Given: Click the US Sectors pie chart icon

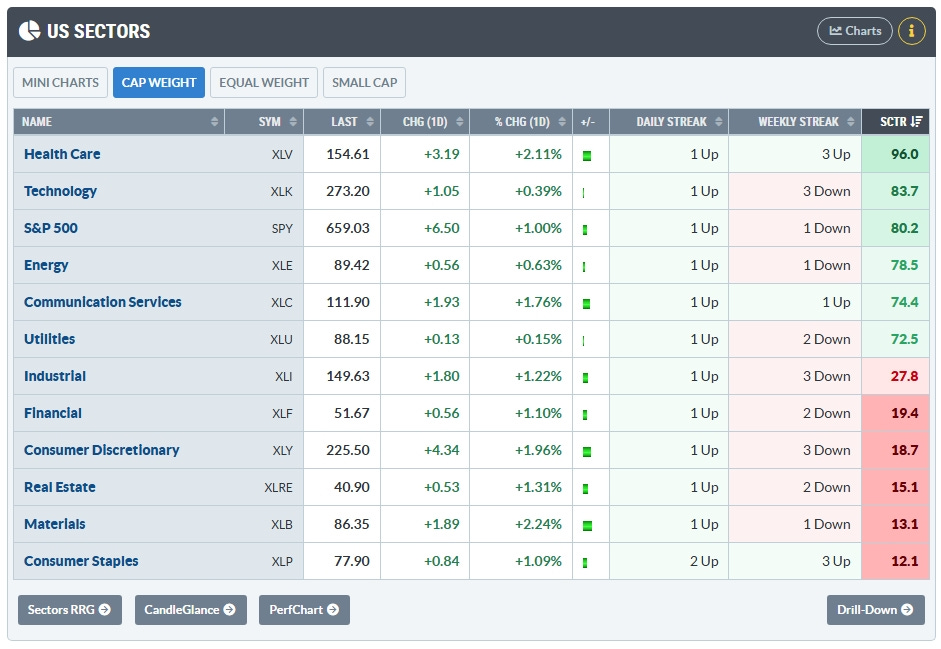Looking at the screenshot, I should coord(29,31).
